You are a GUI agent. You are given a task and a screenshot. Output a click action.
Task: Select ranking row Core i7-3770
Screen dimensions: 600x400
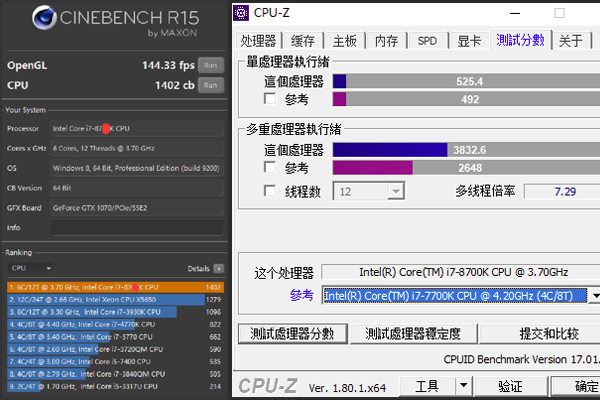pyautogui.click(x=115, y=337)
